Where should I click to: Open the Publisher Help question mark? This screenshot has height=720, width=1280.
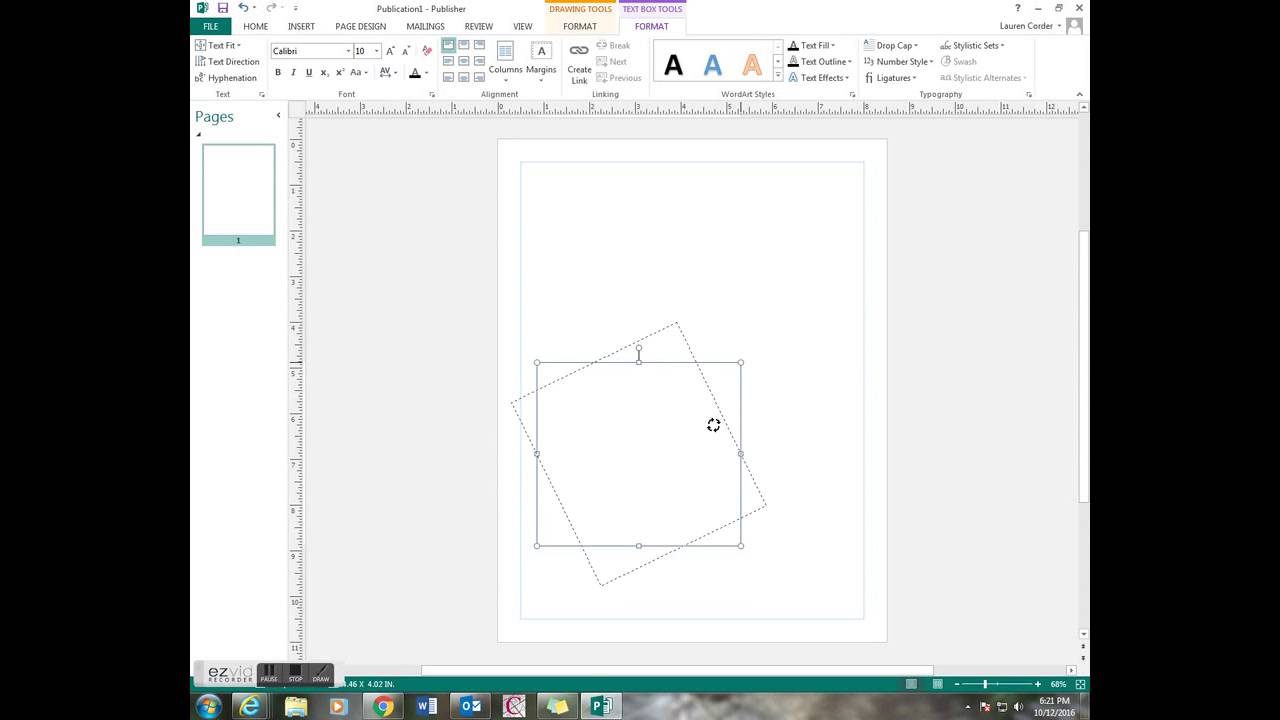[x=1018, y=8]
